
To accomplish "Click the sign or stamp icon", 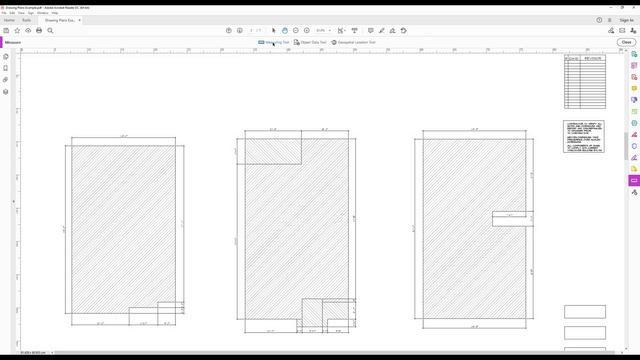I will 392,31.
